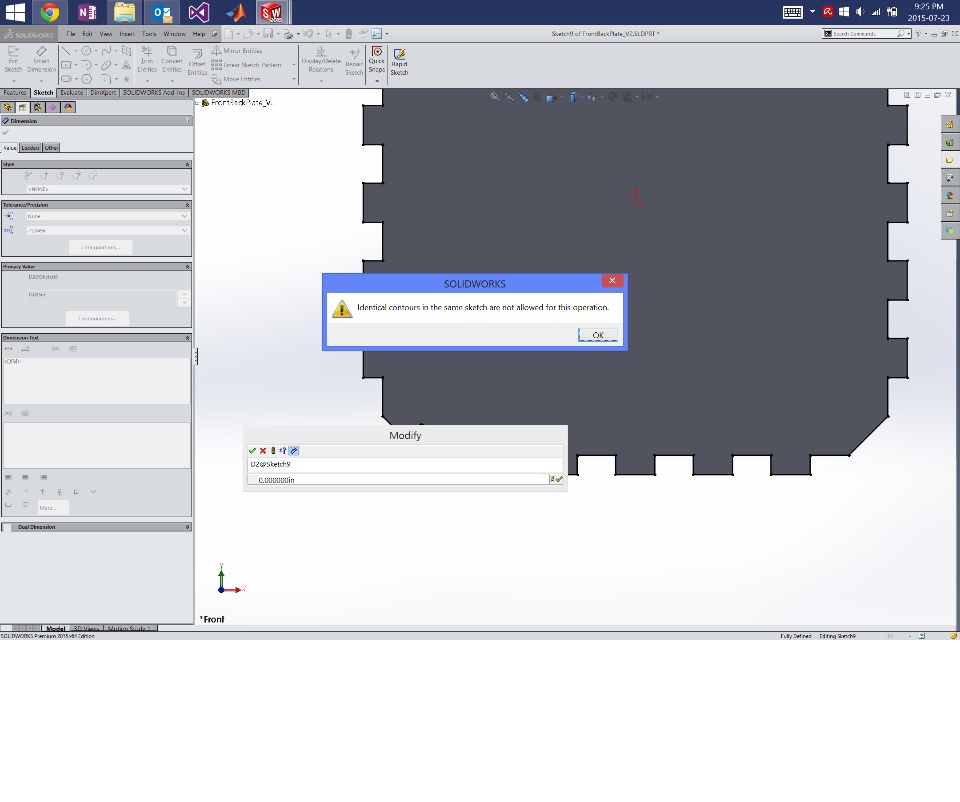The height and width of the screenshot is (802, 960).
Task: Choose the Circle sketch tool
Action: 86,51
